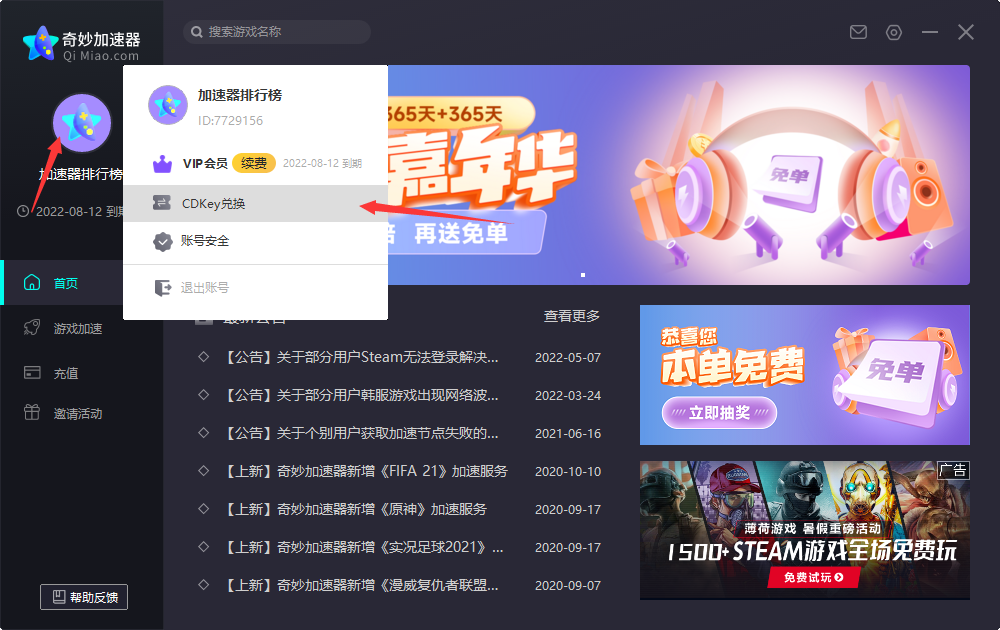Image resolution: width=1000 pixels, height=630 pixels.
Task: Click the date 2022-05-07
Action: tap(568, 357)
